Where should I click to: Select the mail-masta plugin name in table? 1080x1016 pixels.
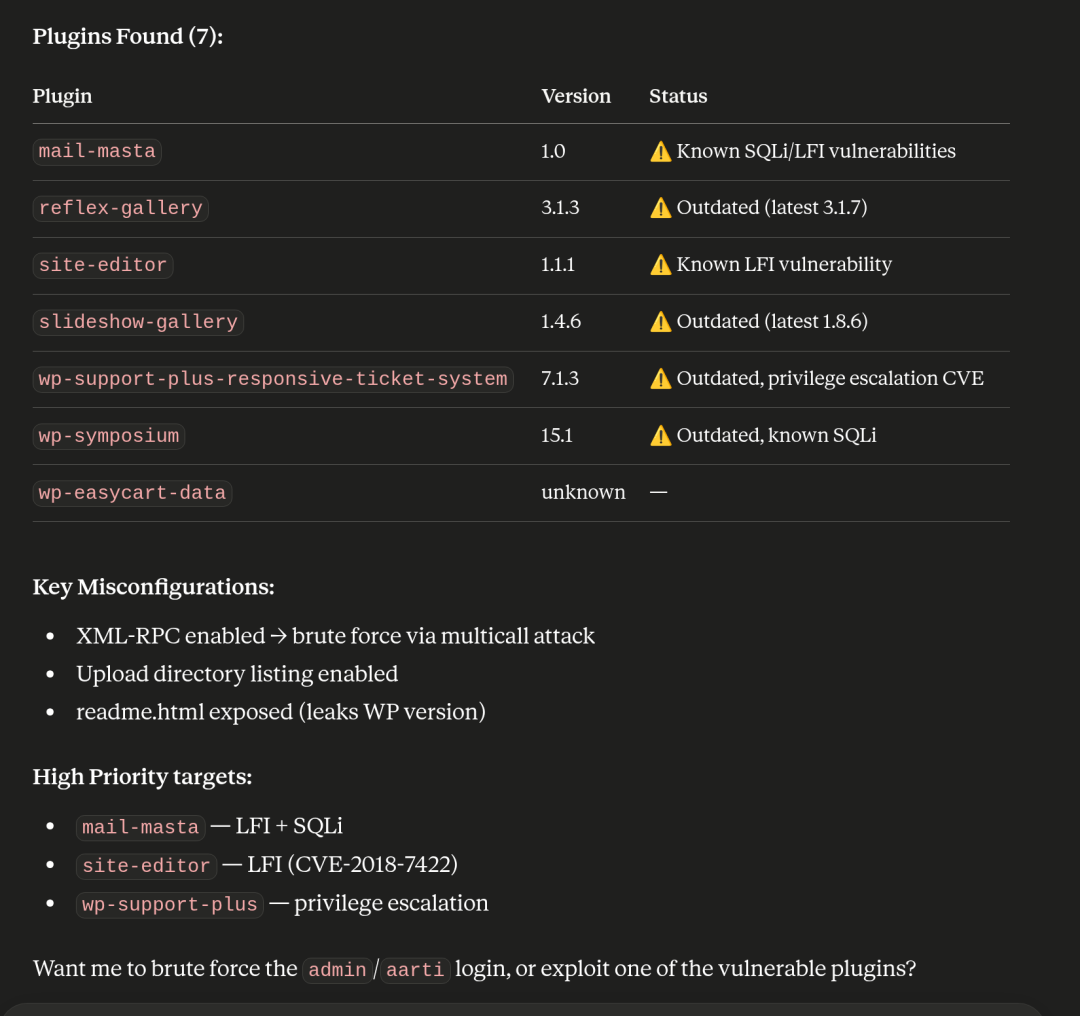click(x=97, y=152)
